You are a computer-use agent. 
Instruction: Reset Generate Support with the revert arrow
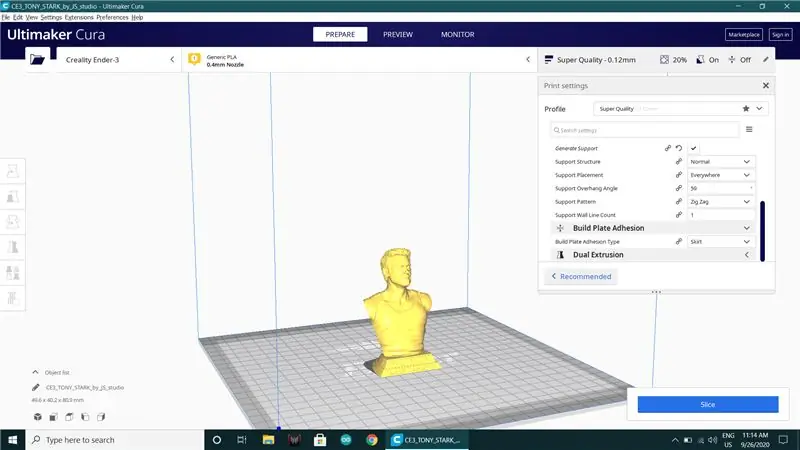pos(679,148)
